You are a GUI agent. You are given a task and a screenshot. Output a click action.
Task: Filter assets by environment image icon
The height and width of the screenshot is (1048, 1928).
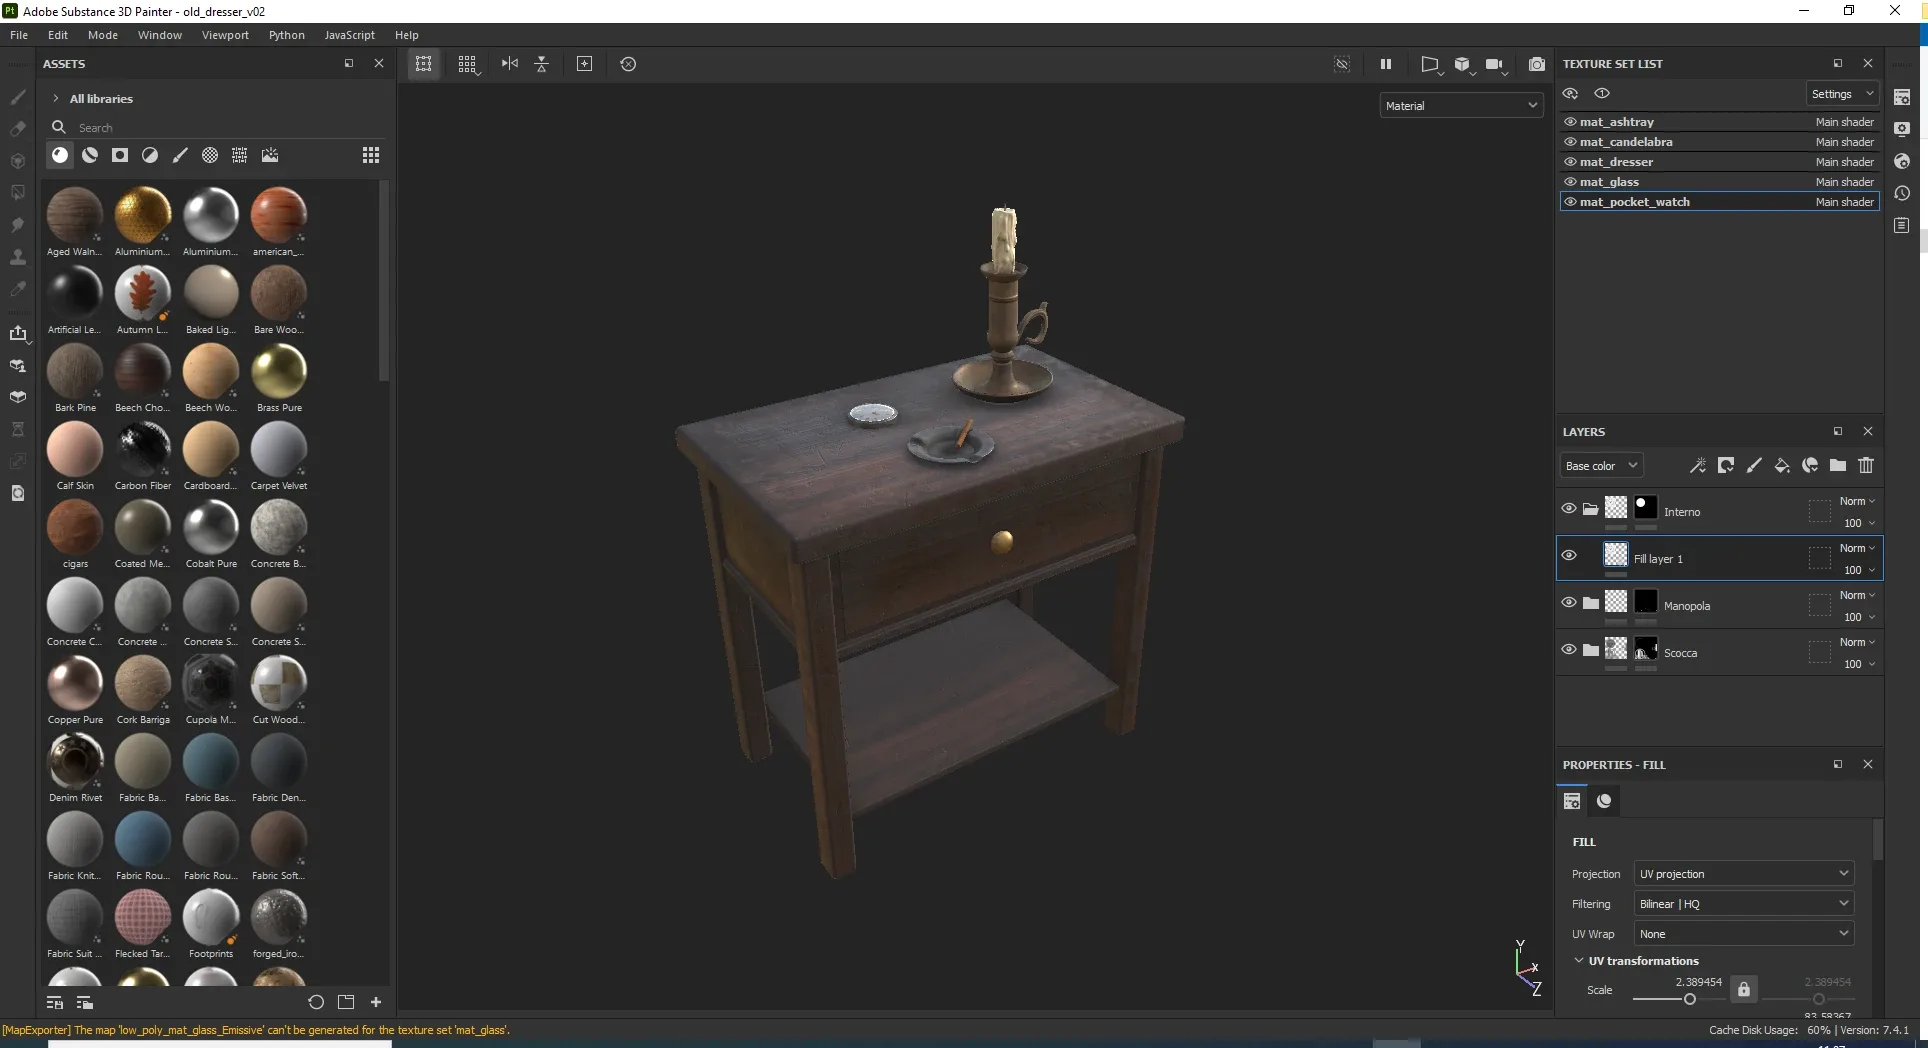coord(270,155)
